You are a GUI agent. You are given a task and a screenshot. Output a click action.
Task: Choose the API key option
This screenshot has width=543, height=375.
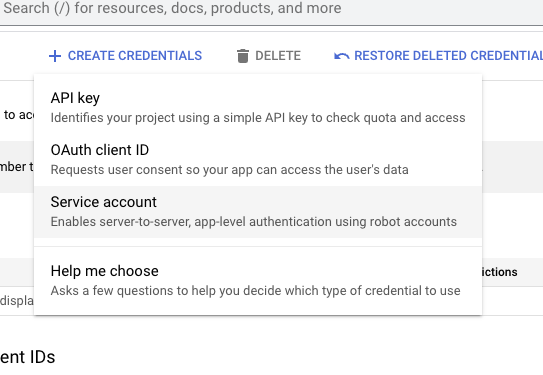click(258, 108)
